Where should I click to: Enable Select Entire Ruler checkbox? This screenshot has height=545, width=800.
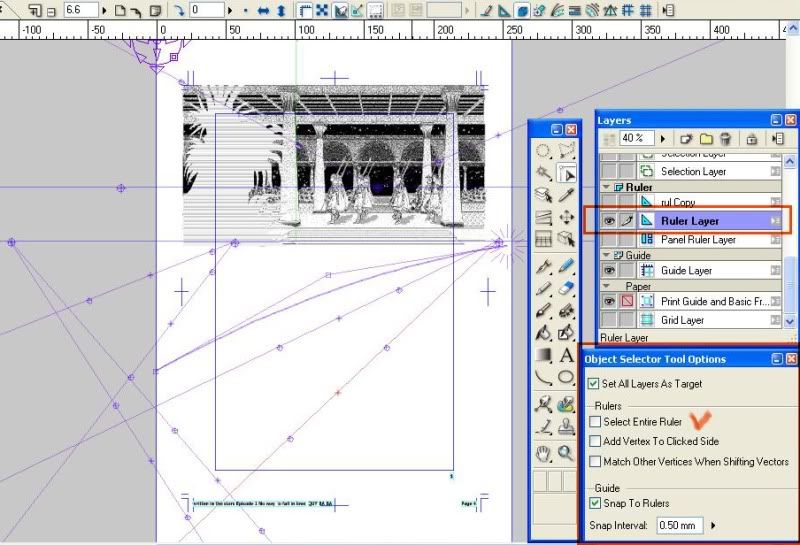[595, 422]
